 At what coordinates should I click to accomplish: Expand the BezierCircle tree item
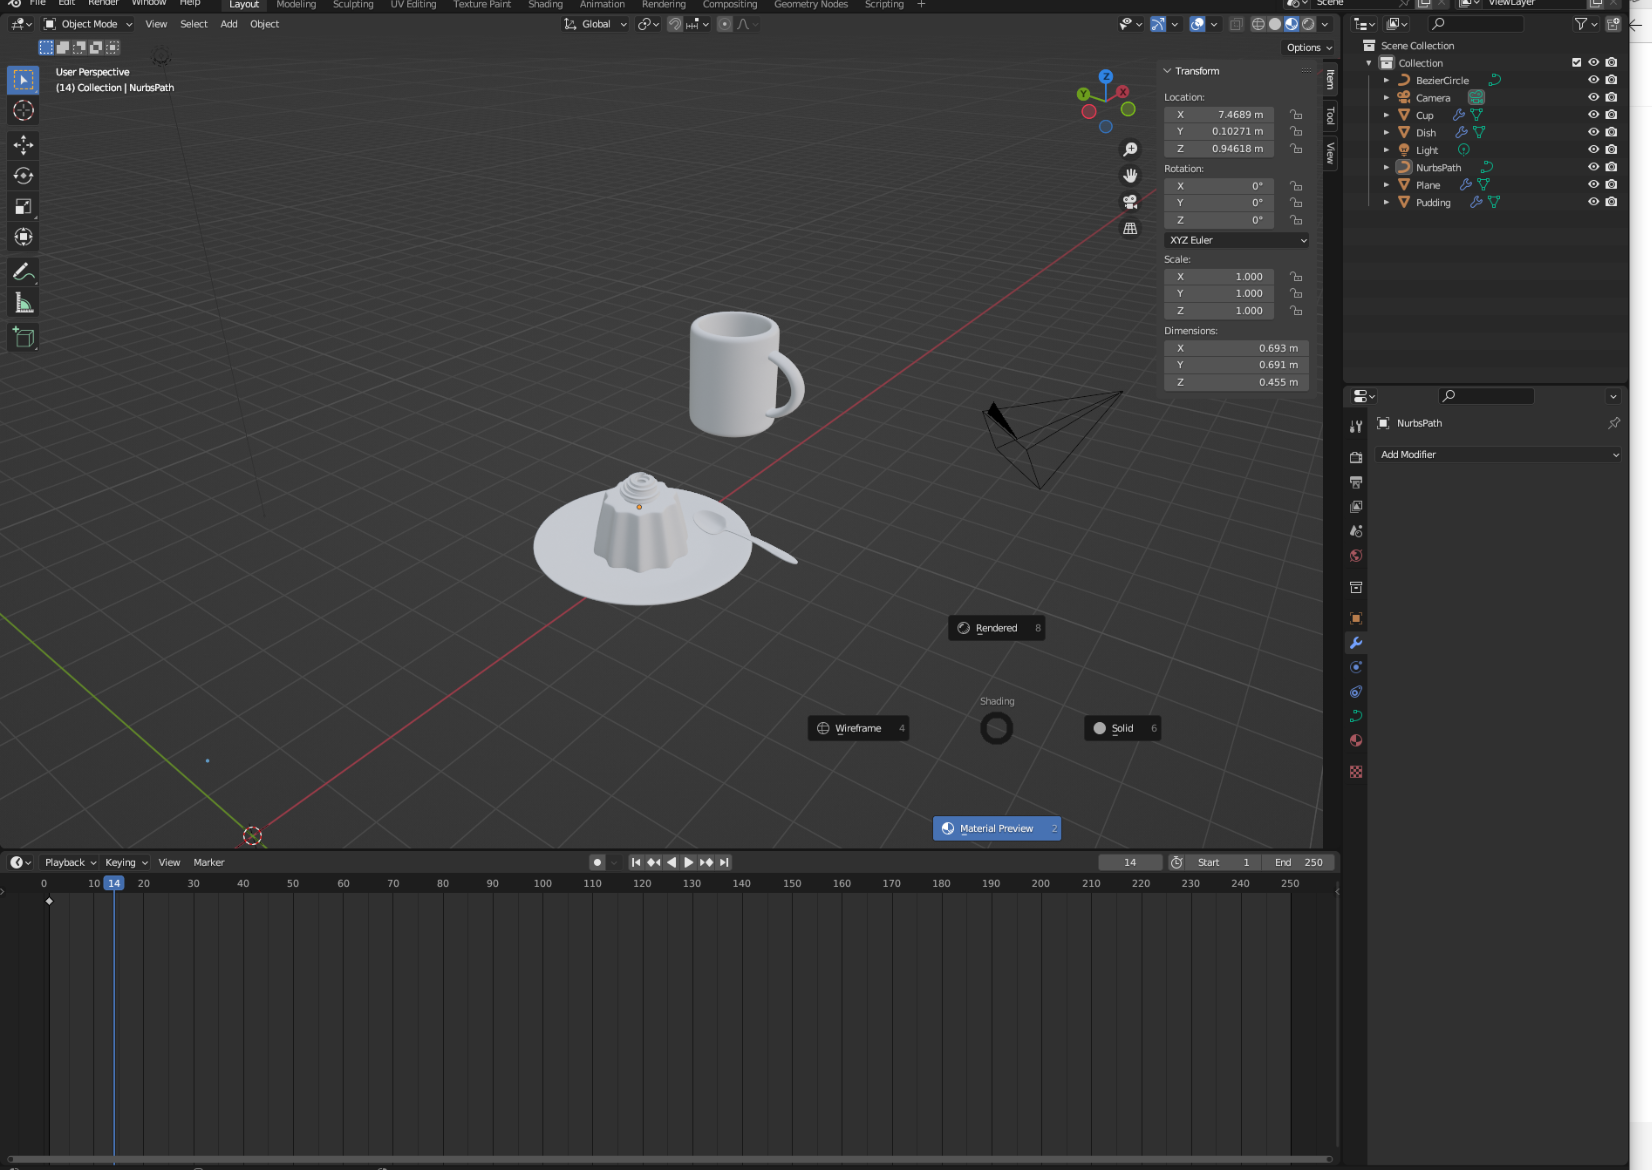1386,80
